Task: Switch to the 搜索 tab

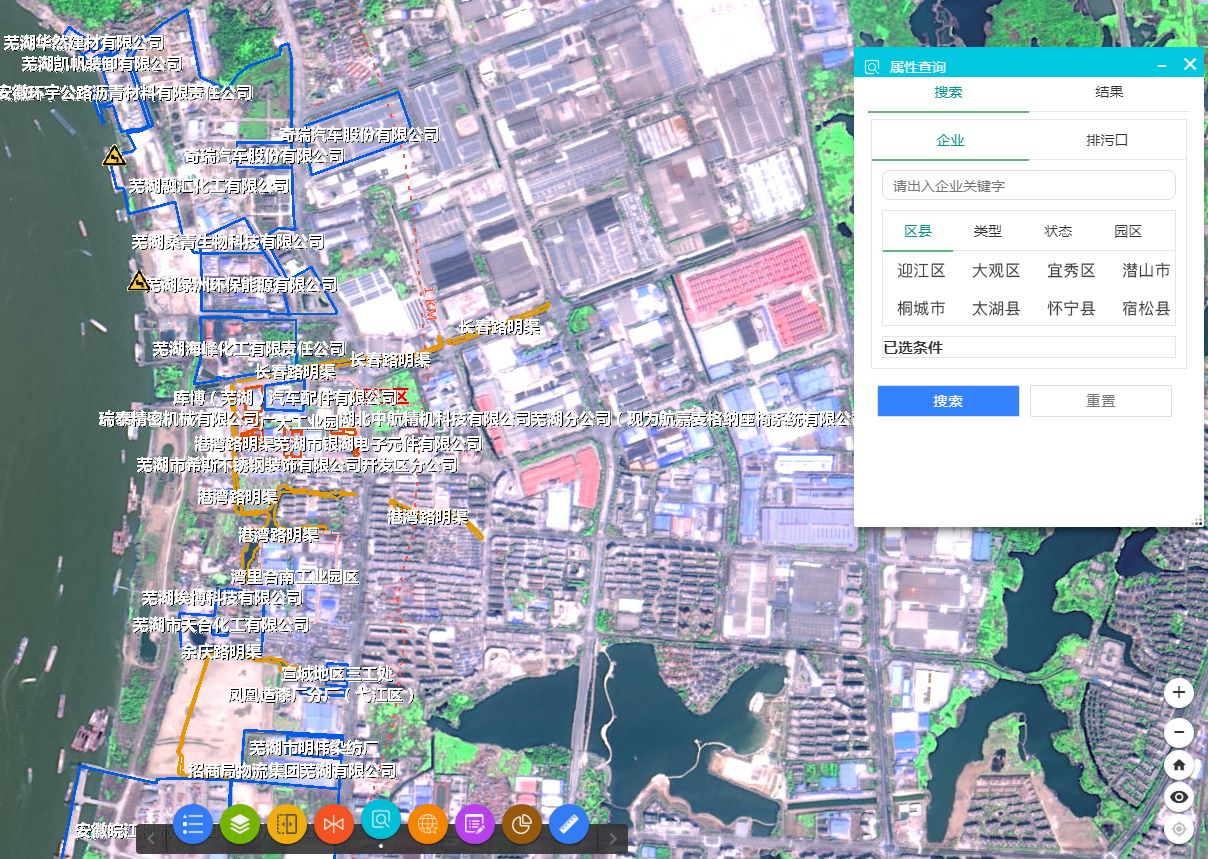Action: (x=948, y=92)
